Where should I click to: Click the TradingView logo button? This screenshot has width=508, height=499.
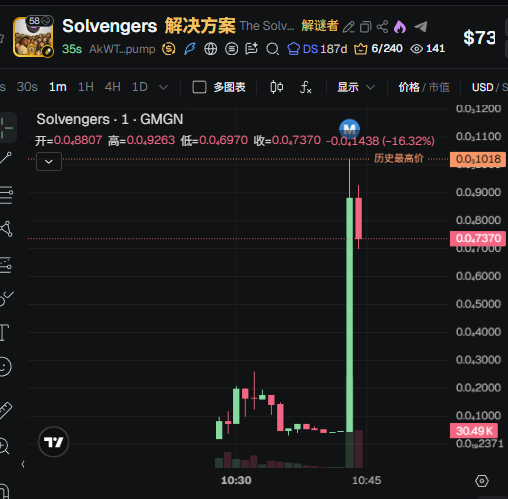coord(54,442)
